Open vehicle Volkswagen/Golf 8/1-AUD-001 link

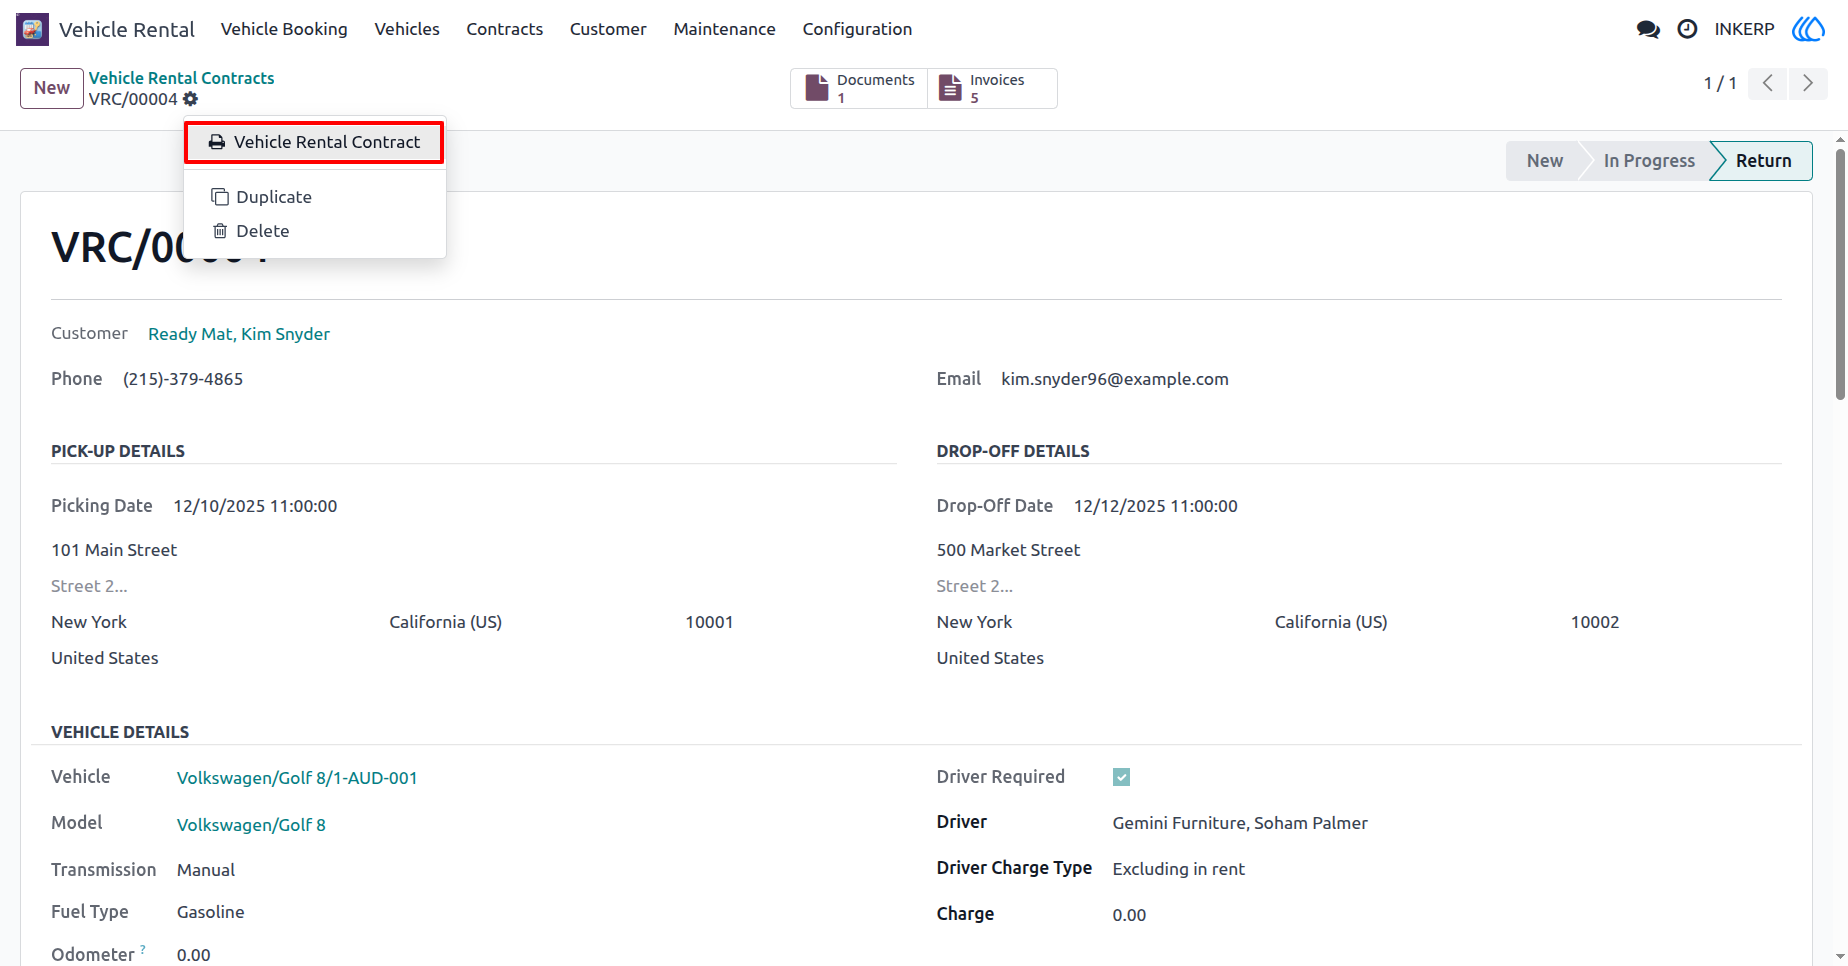(297, 778)
